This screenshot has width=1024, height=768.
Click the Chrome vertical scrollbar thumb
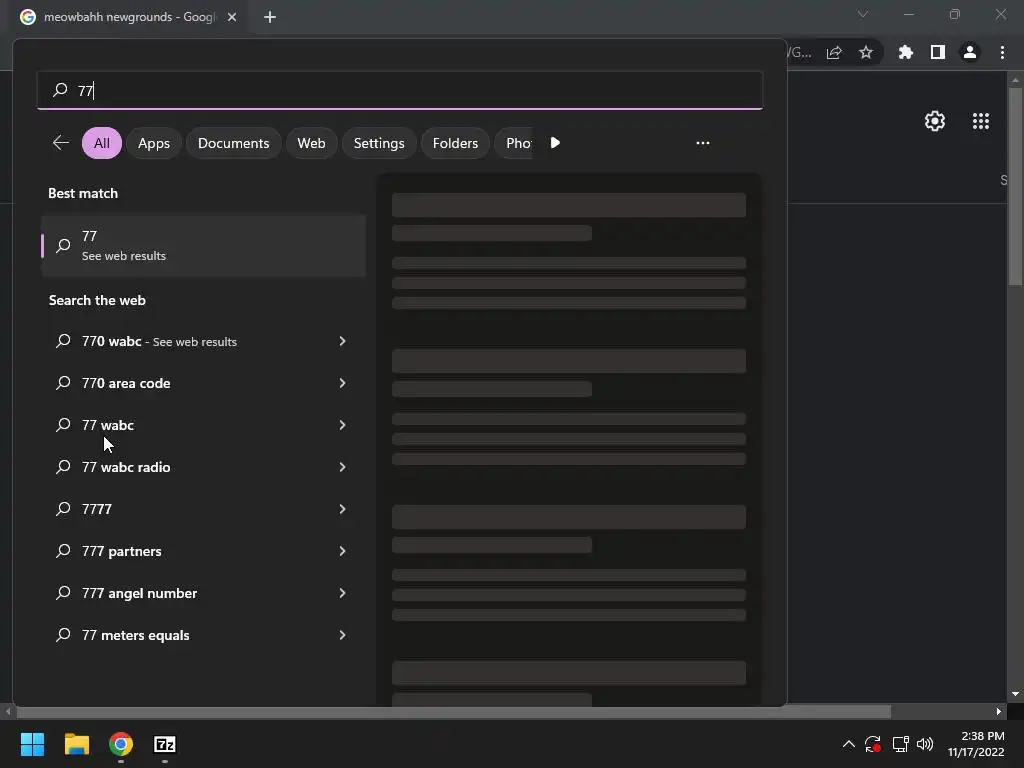tap(1015, 186)
